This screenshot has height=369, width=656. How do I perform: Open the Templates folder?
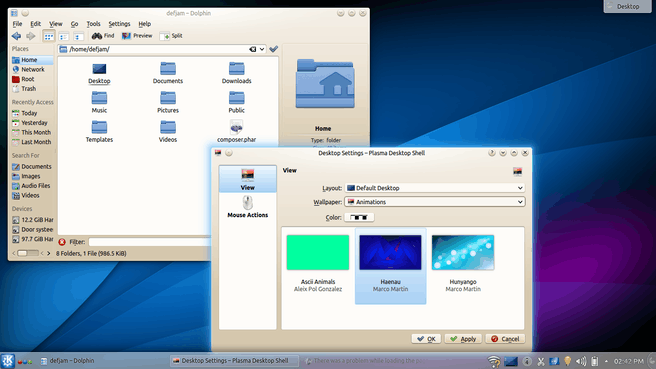99,132
